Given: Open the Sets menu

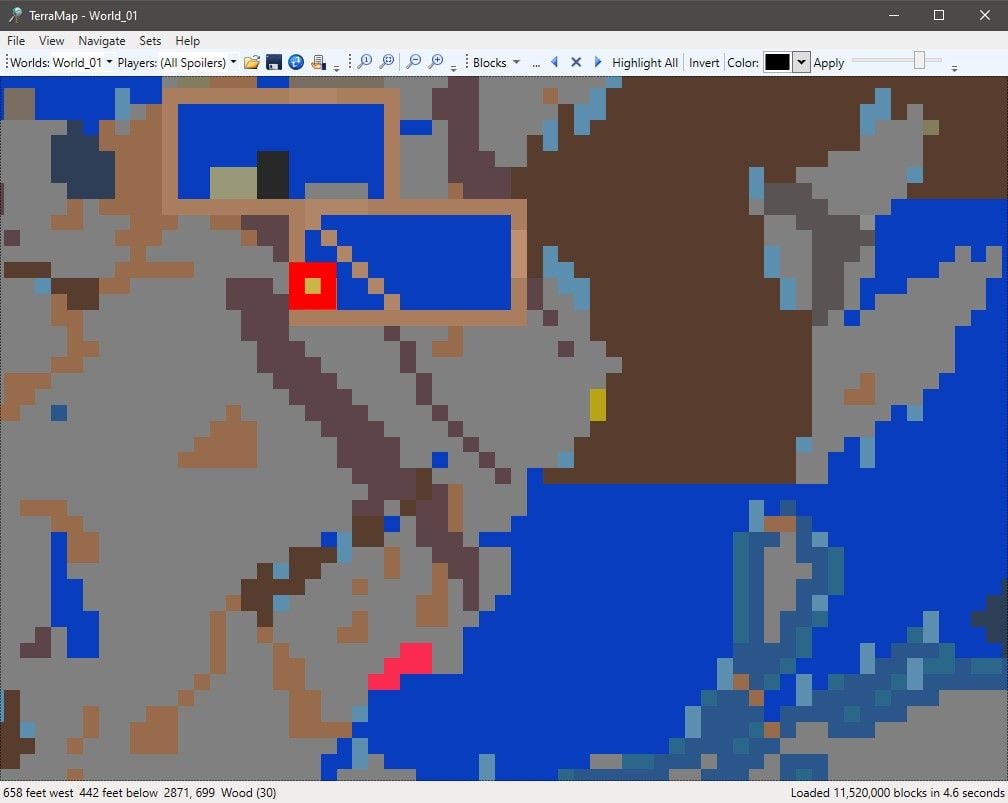Looking at the screenshot, I should tap(150, 41).
